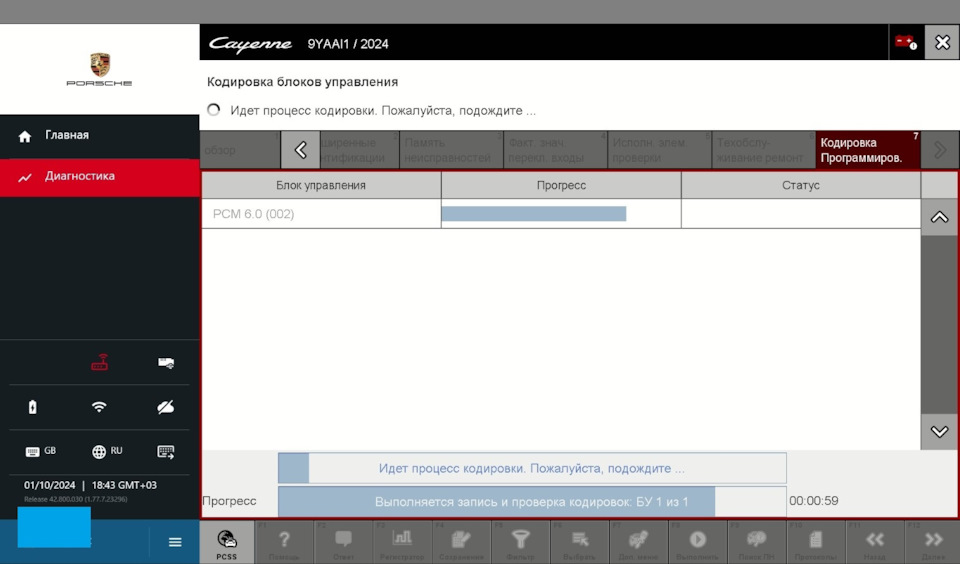
Task: Click the Ответ (F2) speech bubble
Action: click(343, 543)
